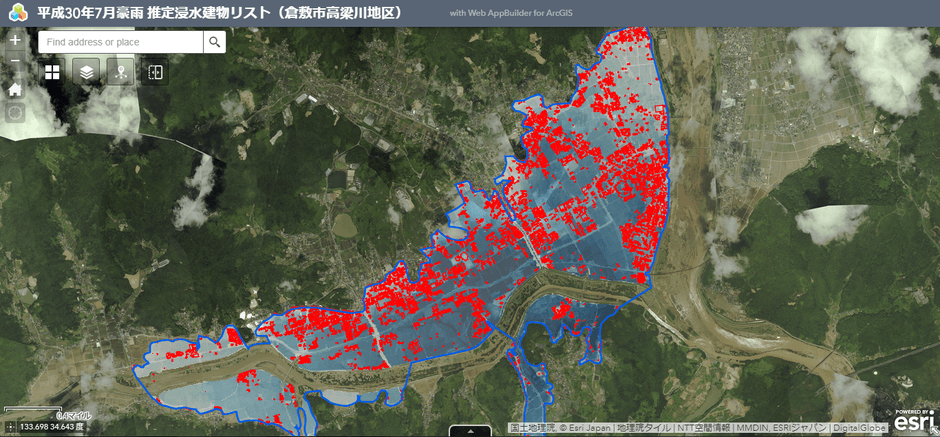Open the layer list widget

(x=87, y=73)
